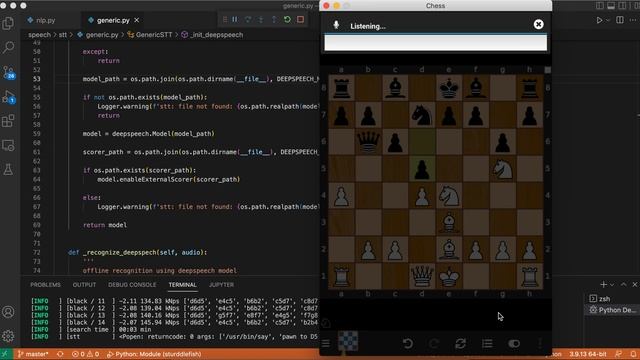The height and width of the screenshot is (360, 640).
Task: Switch to the PROBLEMS panel tab
Action: coord(45,284)
